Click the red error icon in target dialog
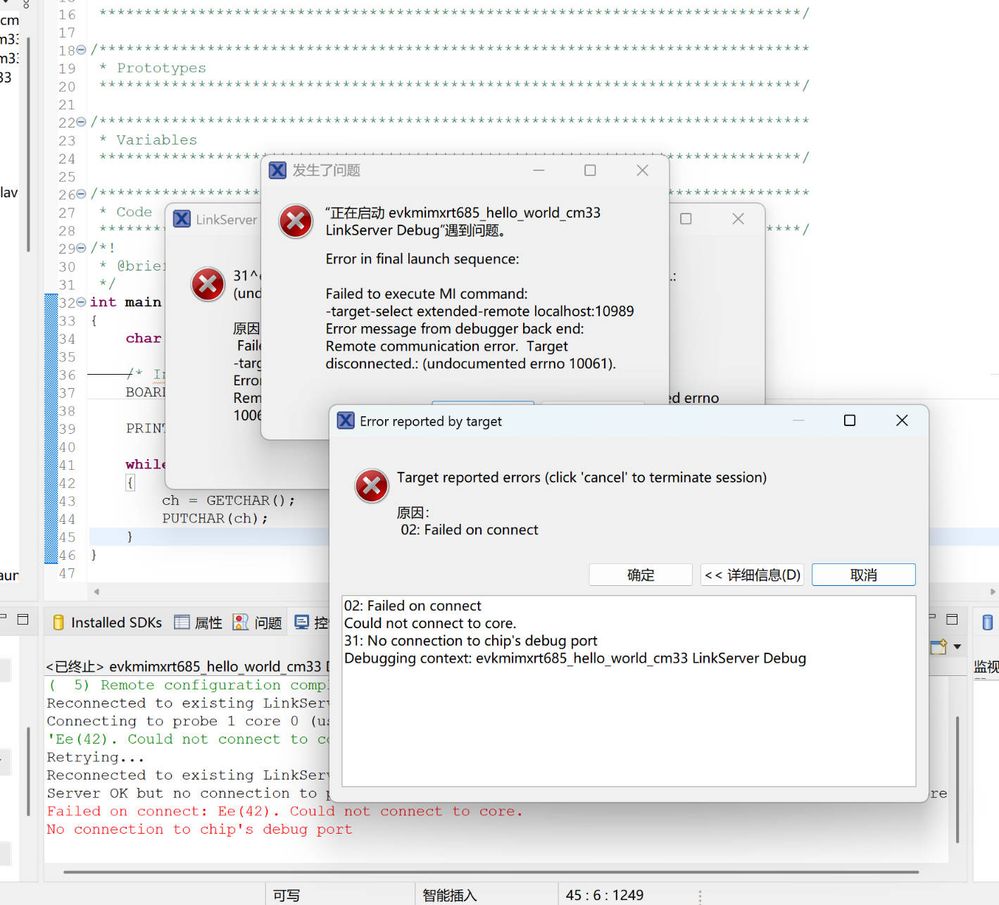 click(x=371, y=486)
